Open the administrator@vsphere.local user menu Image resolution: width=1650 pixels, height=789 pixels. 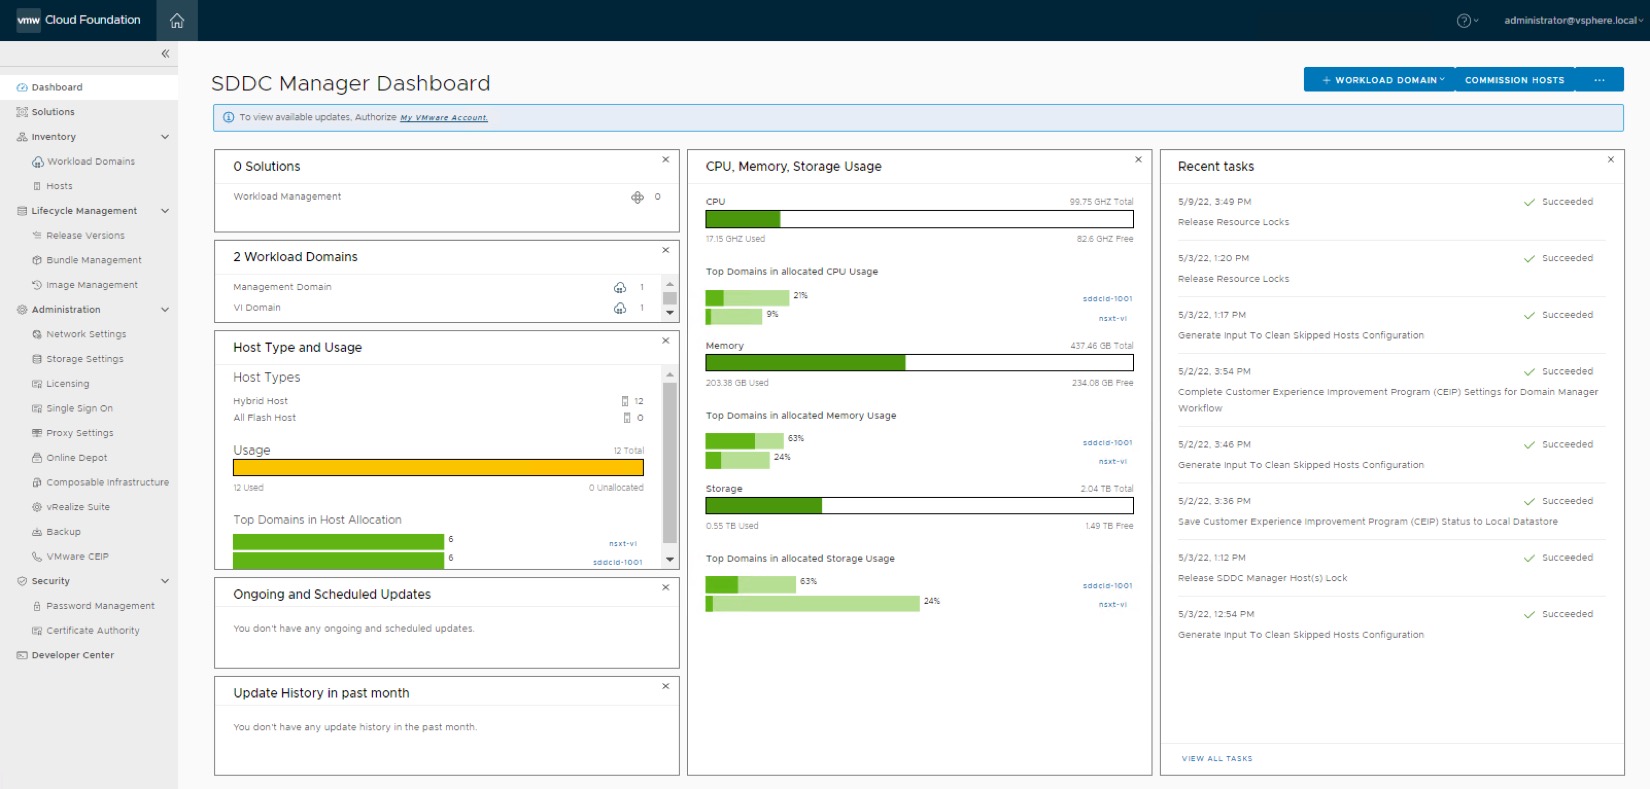[x=1571, y=20]
